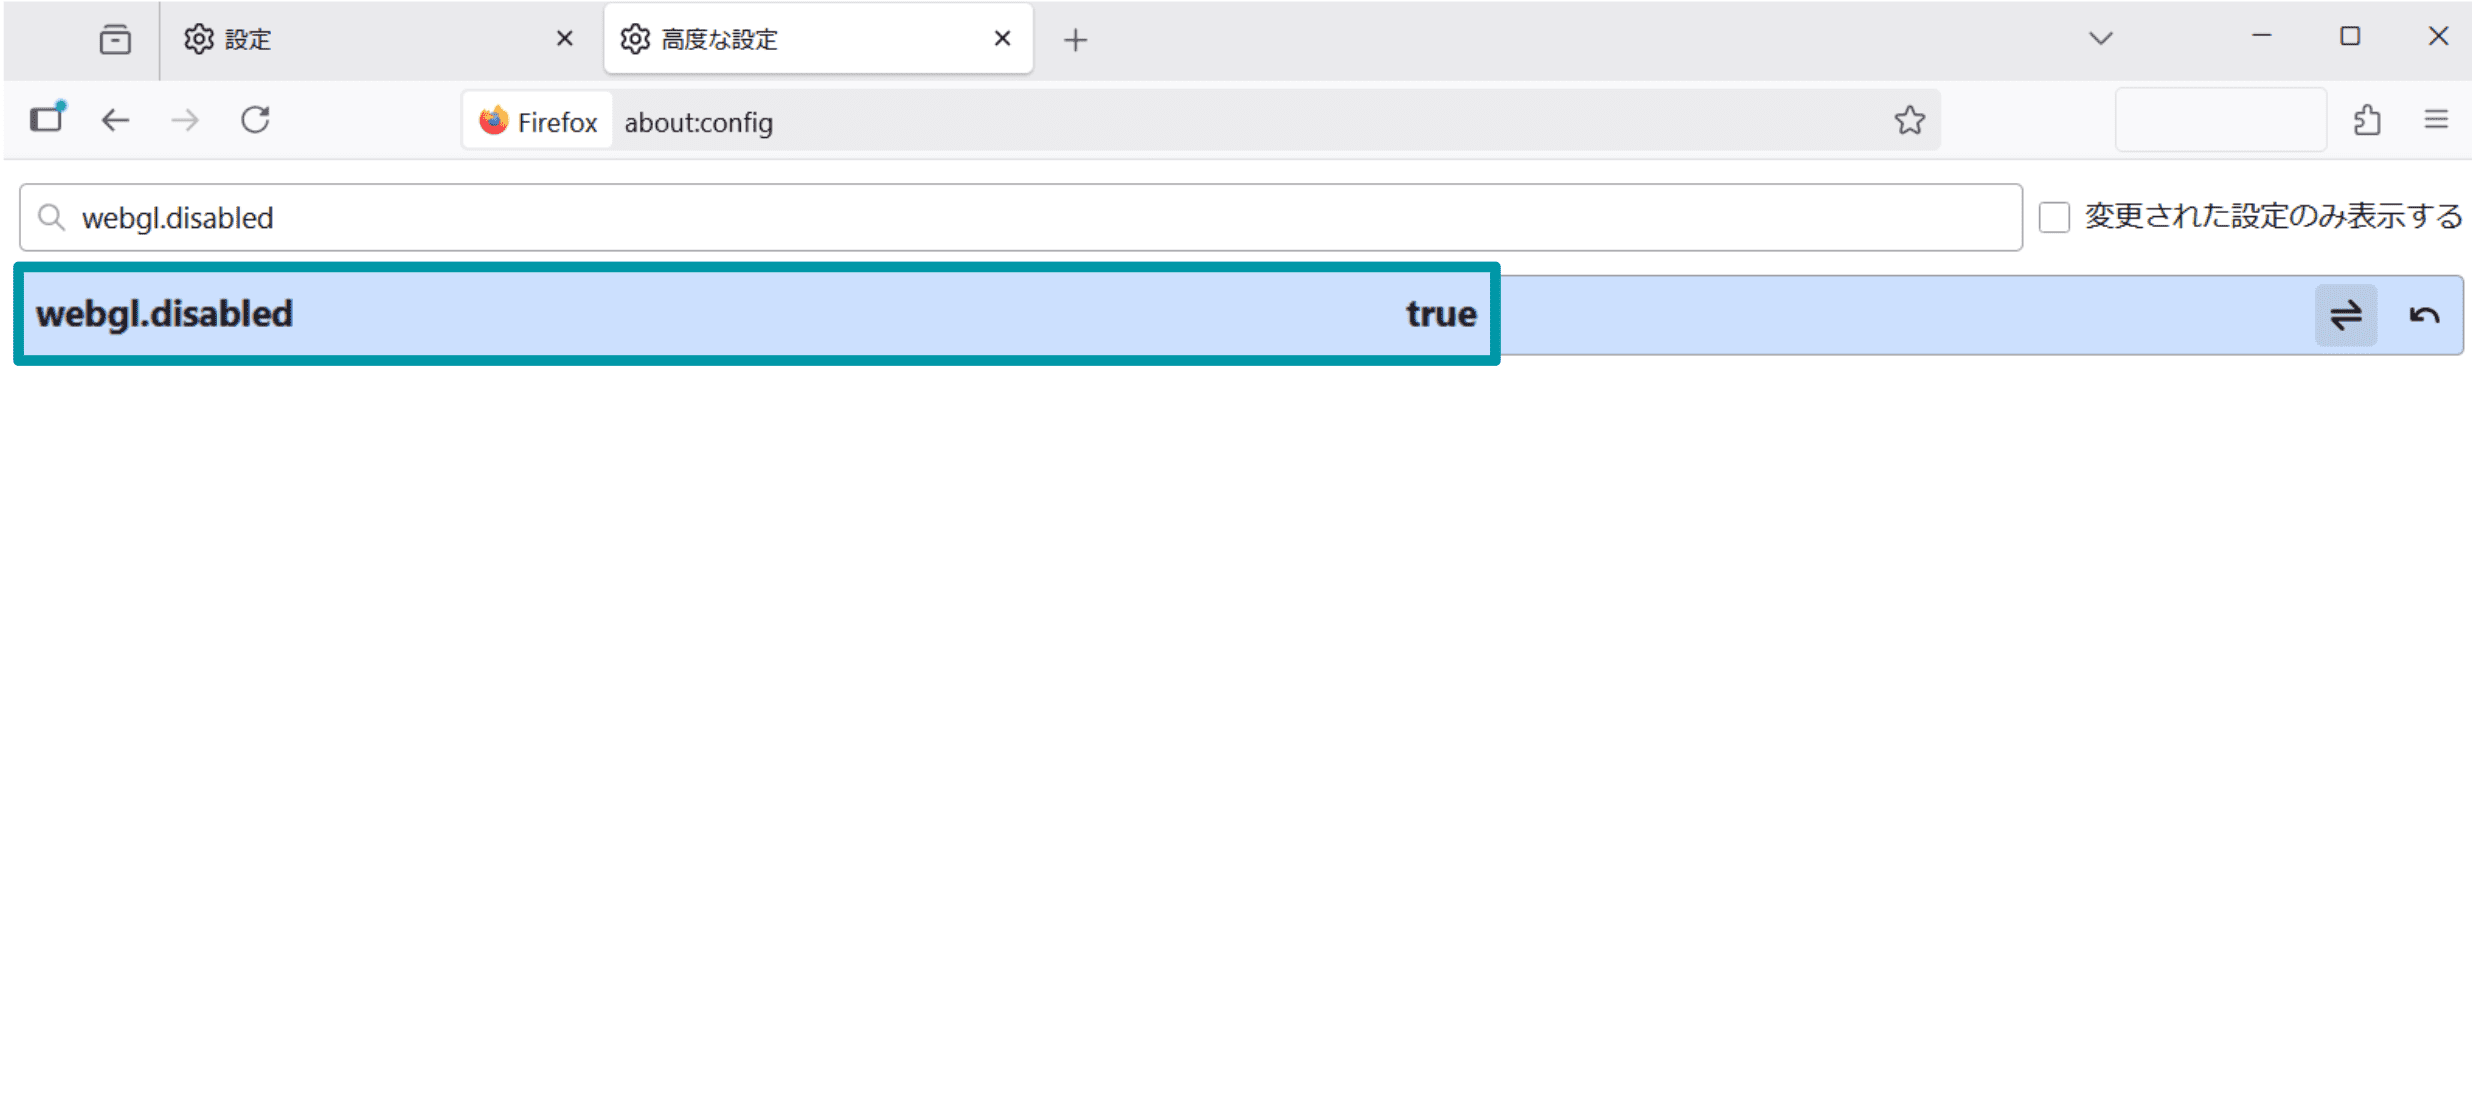Bookmark this page via the star icon
The image size is (2472, 1108).
[x=1908, y=120]
